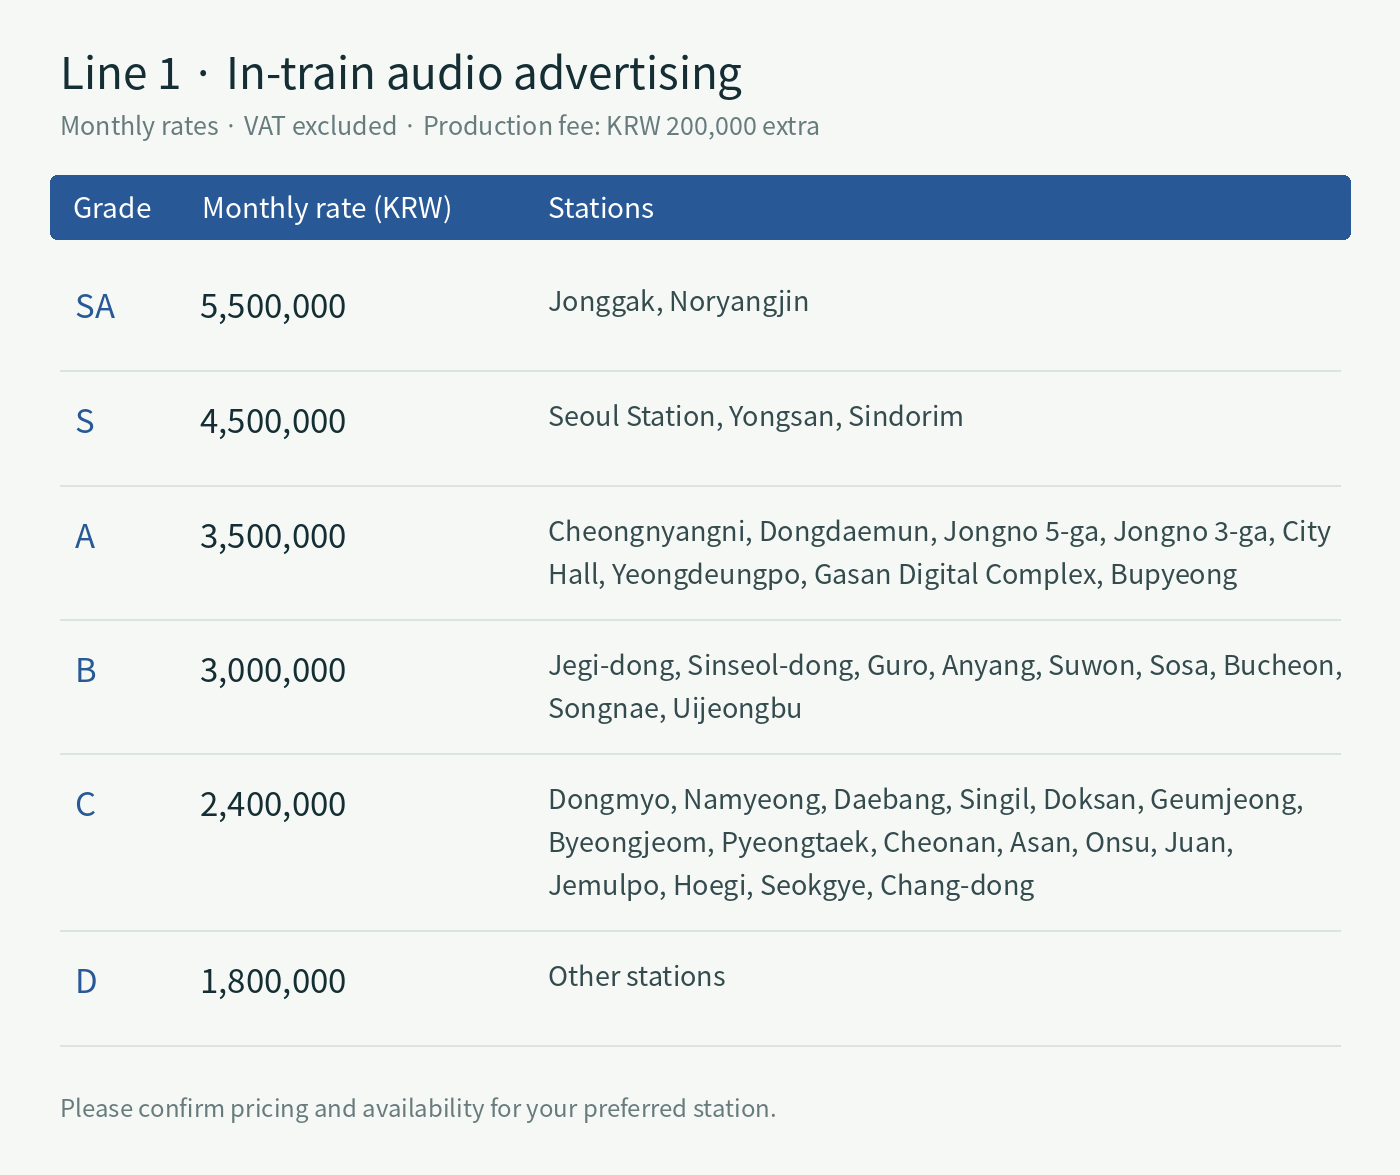The width and height of the screenshot is (1400, 1175).
Task: Select the grade cell "D"
Action: [x=86, y=981]
